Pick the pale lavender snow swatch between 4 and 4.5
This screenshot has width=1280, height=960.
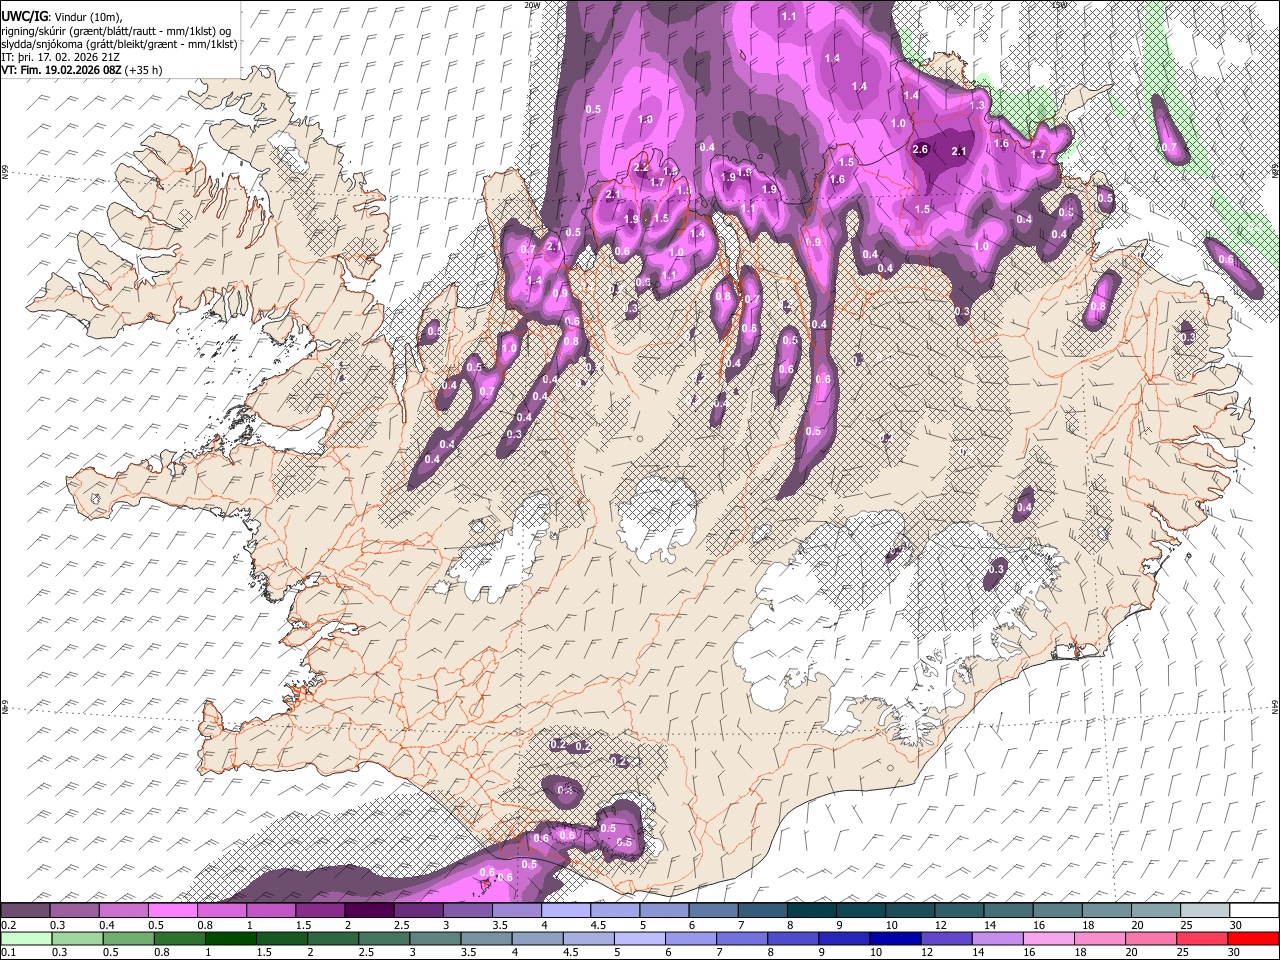click(x=566, y=910)
